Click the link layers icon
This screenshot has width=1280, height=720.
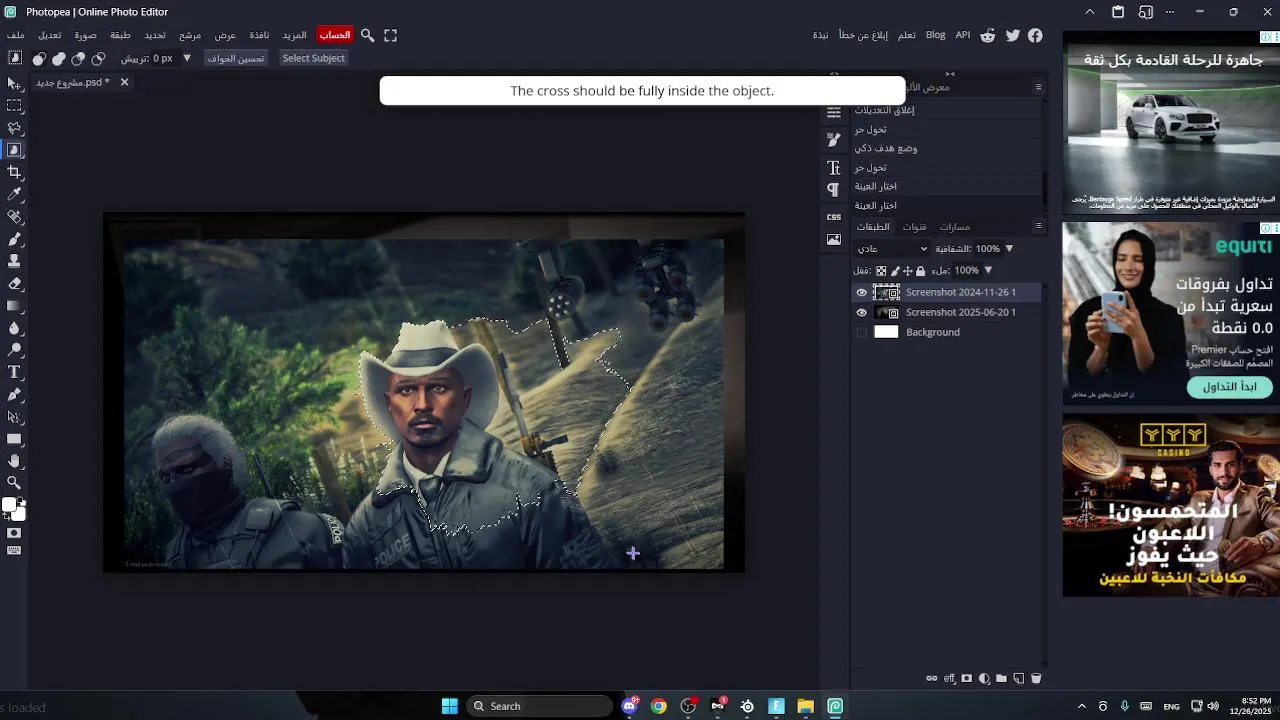tap(932, 678)
